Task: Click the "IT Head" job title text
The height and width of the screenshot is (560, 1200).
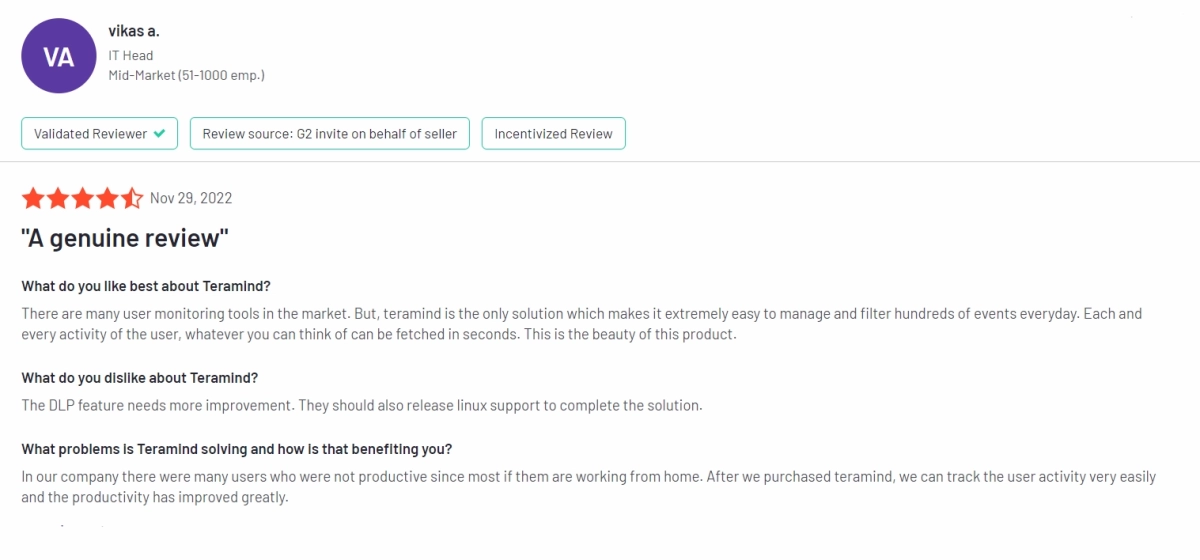Action: click(131, 55)
